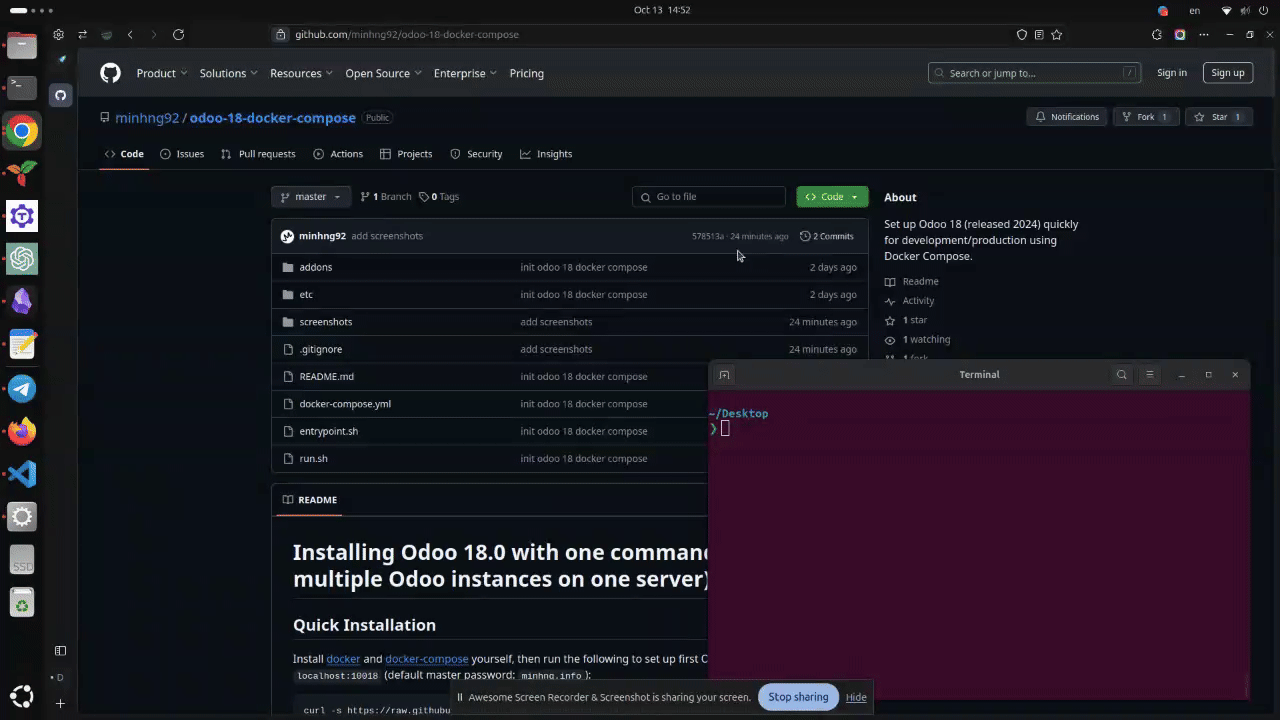This screenshot has width=1280, height=720.
Task: Launch Visual Studio Code from dock
Action: [22, 474]
